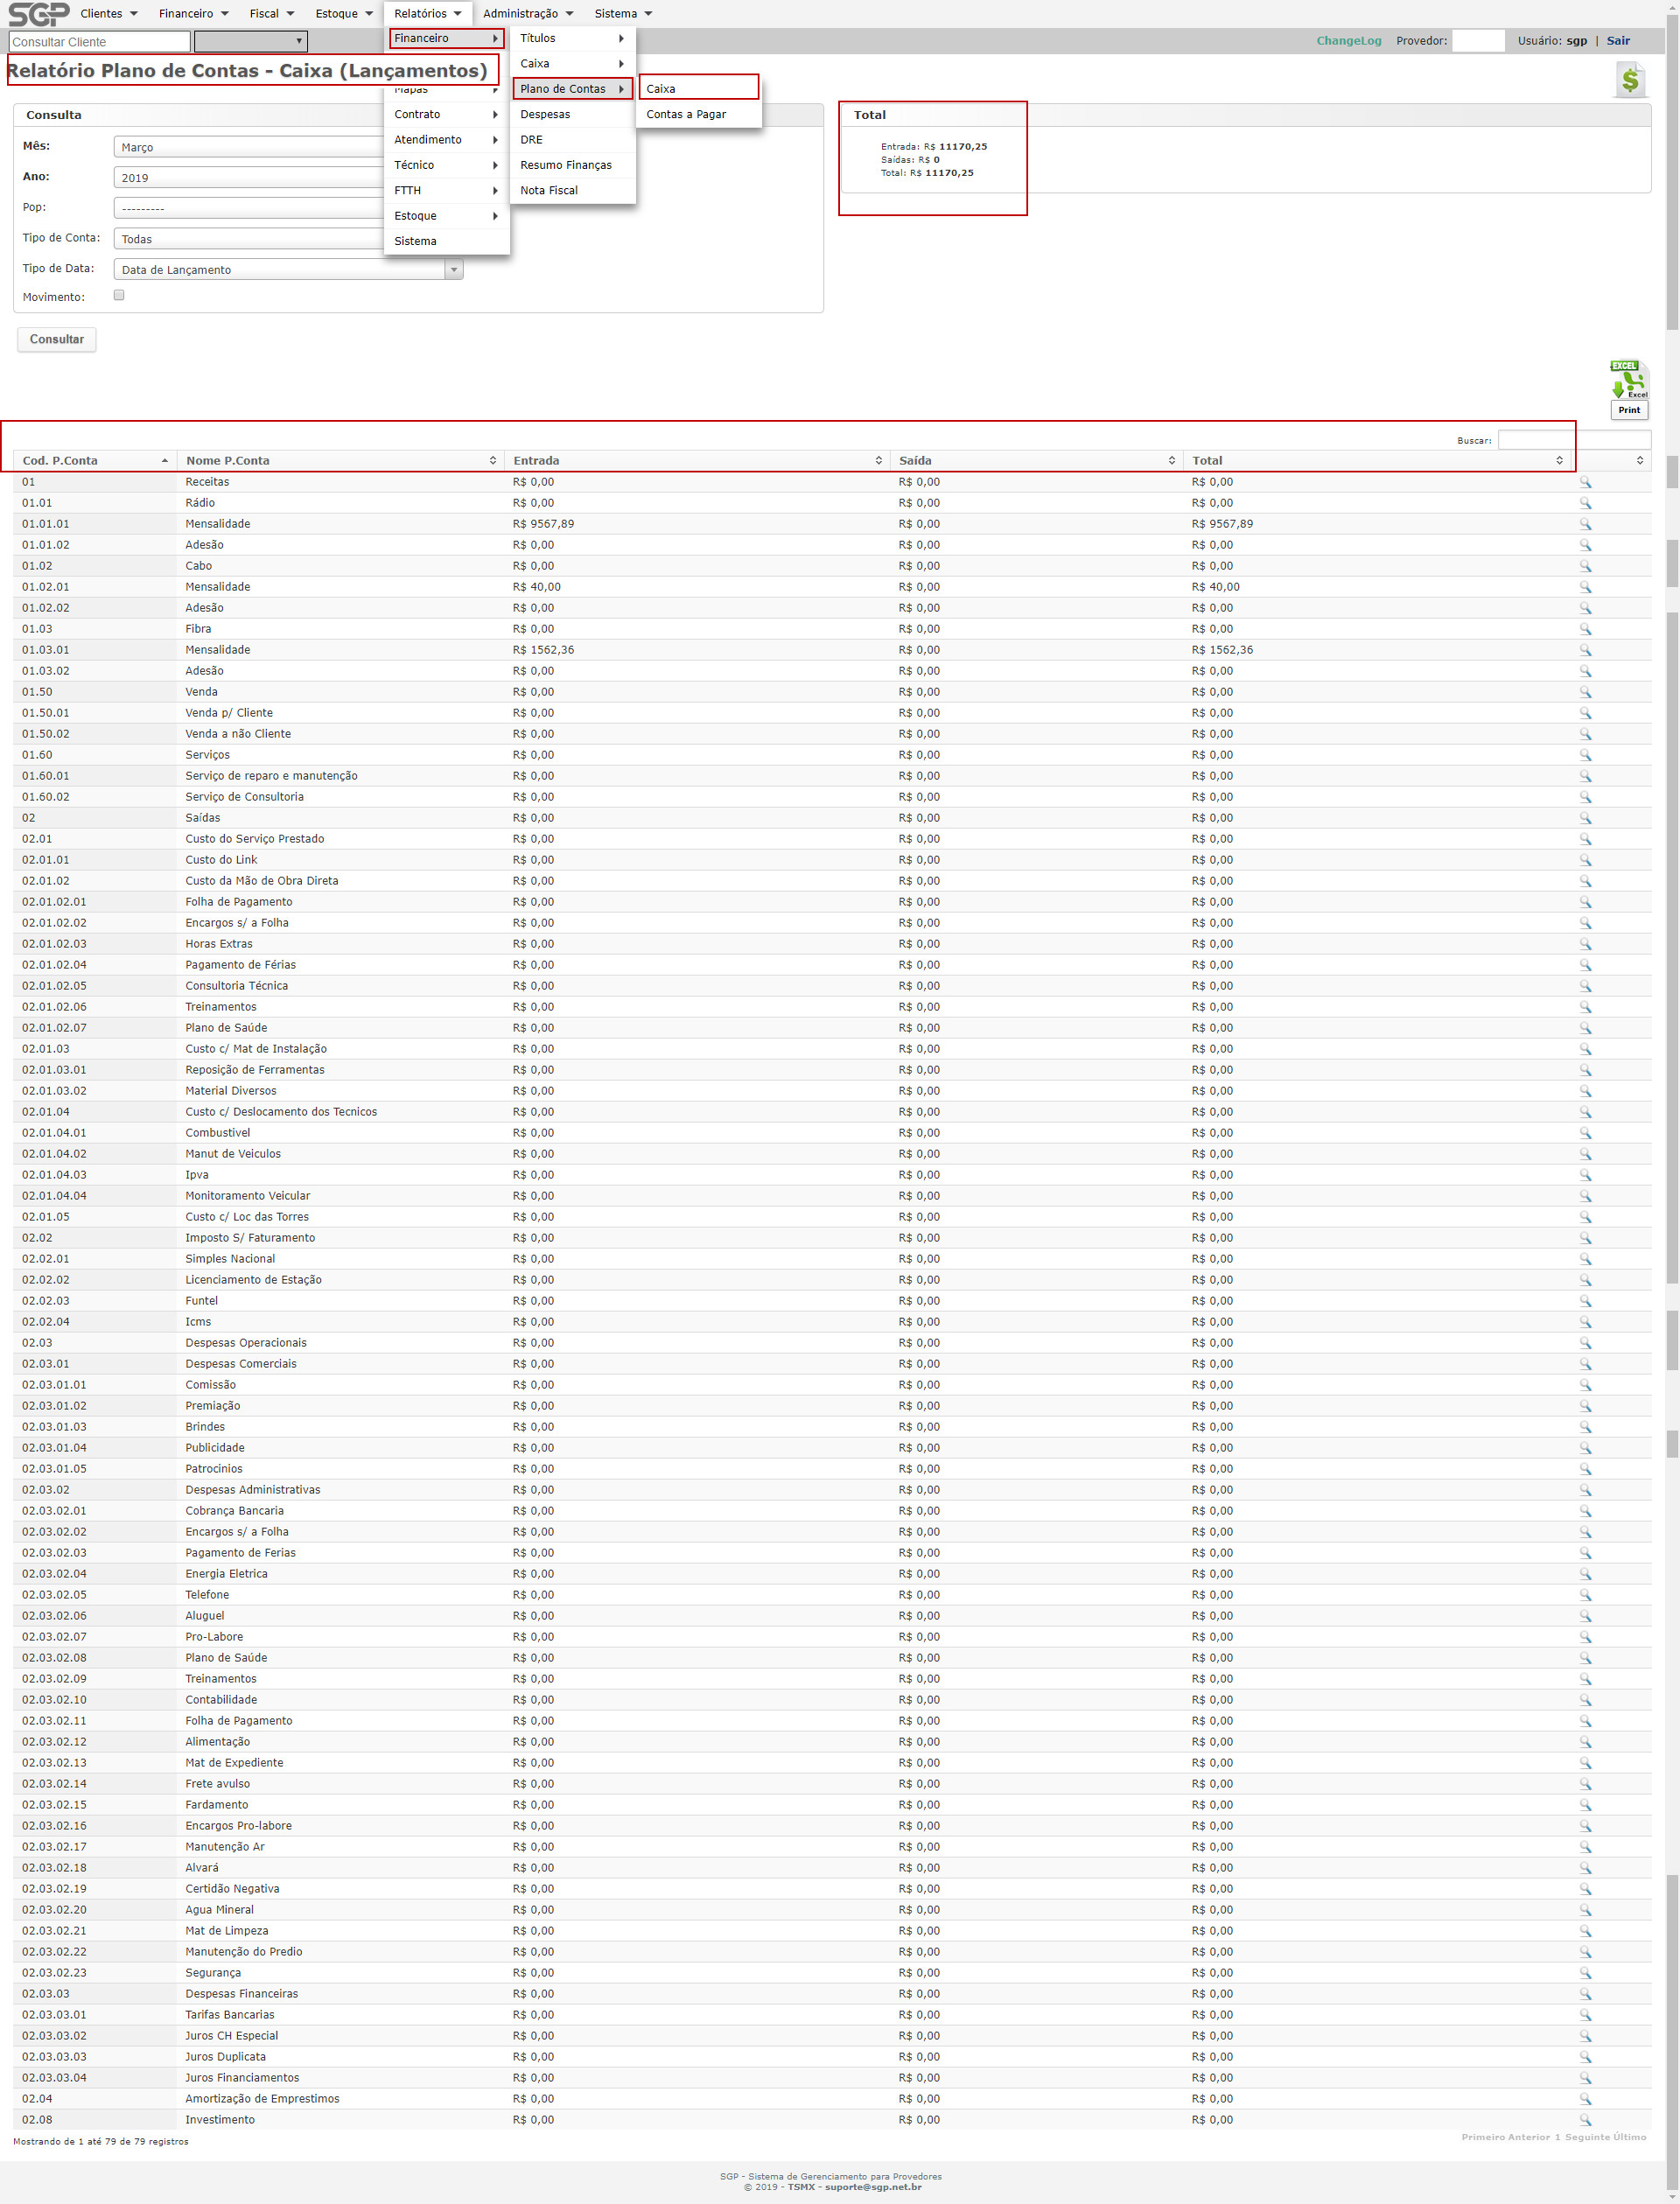Open magnifier details for Mensalidade 01.01.01 row
The height and width of the screenshot is (2204, 1680).
[1585, 524]
